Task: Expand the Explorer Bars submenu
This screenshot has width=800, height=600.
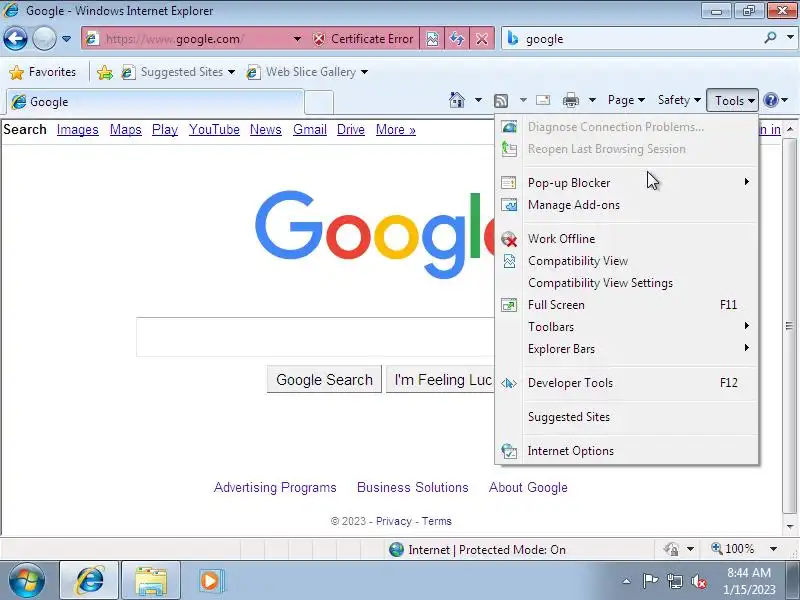Action: [627, 349]
